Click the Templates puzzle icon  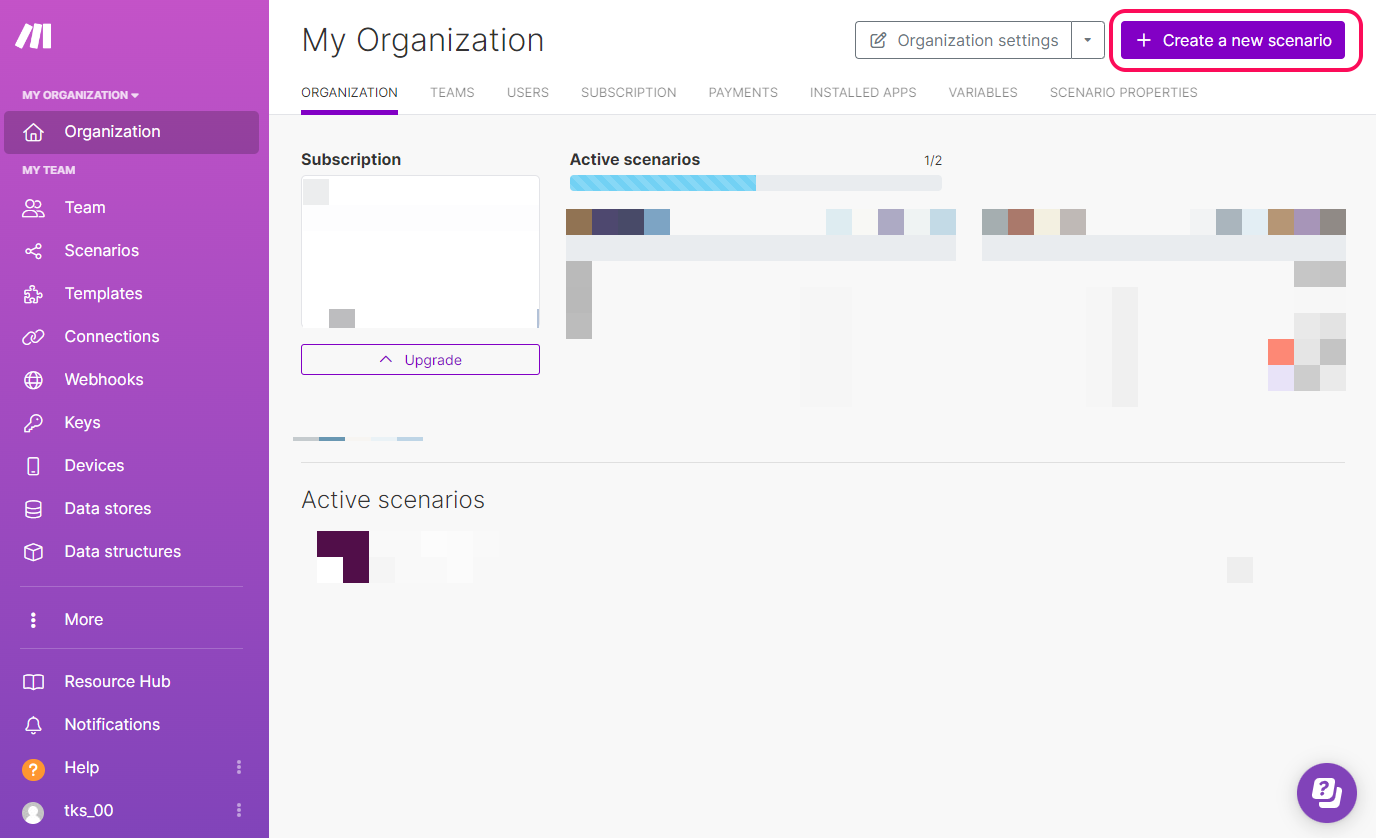(x=34, y=294)
